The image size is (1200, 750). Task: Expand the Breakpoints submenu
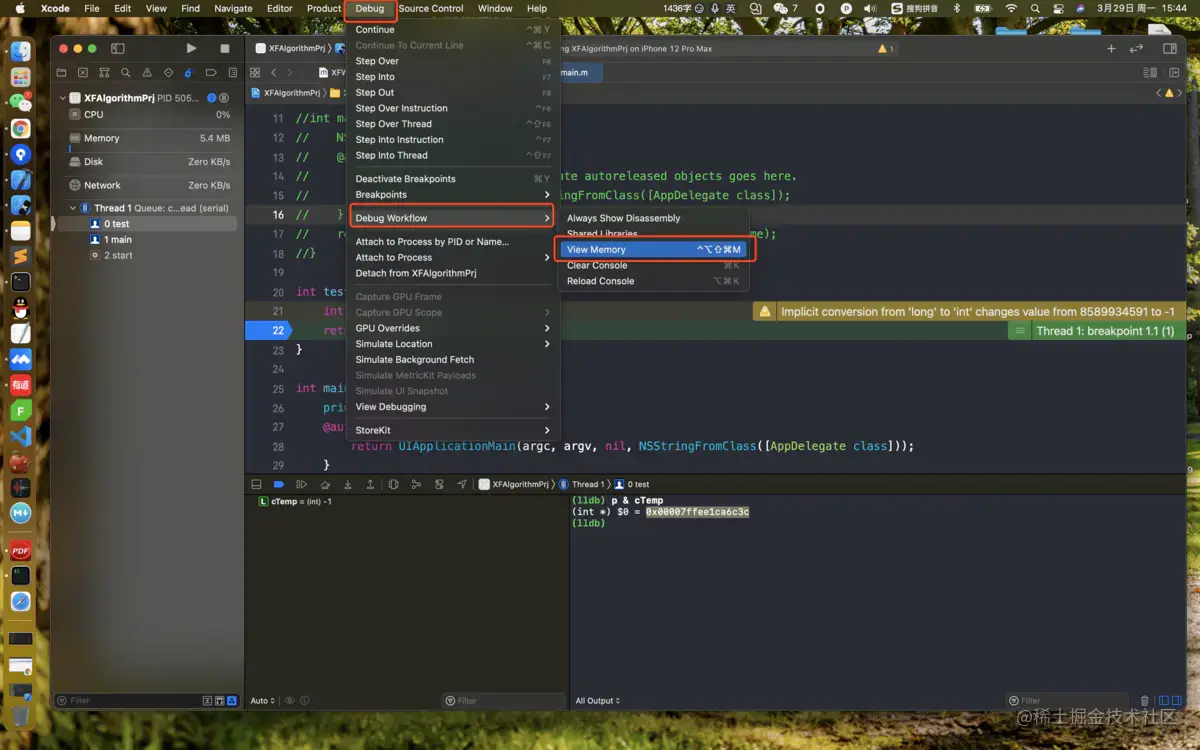[x=453, y=195]
